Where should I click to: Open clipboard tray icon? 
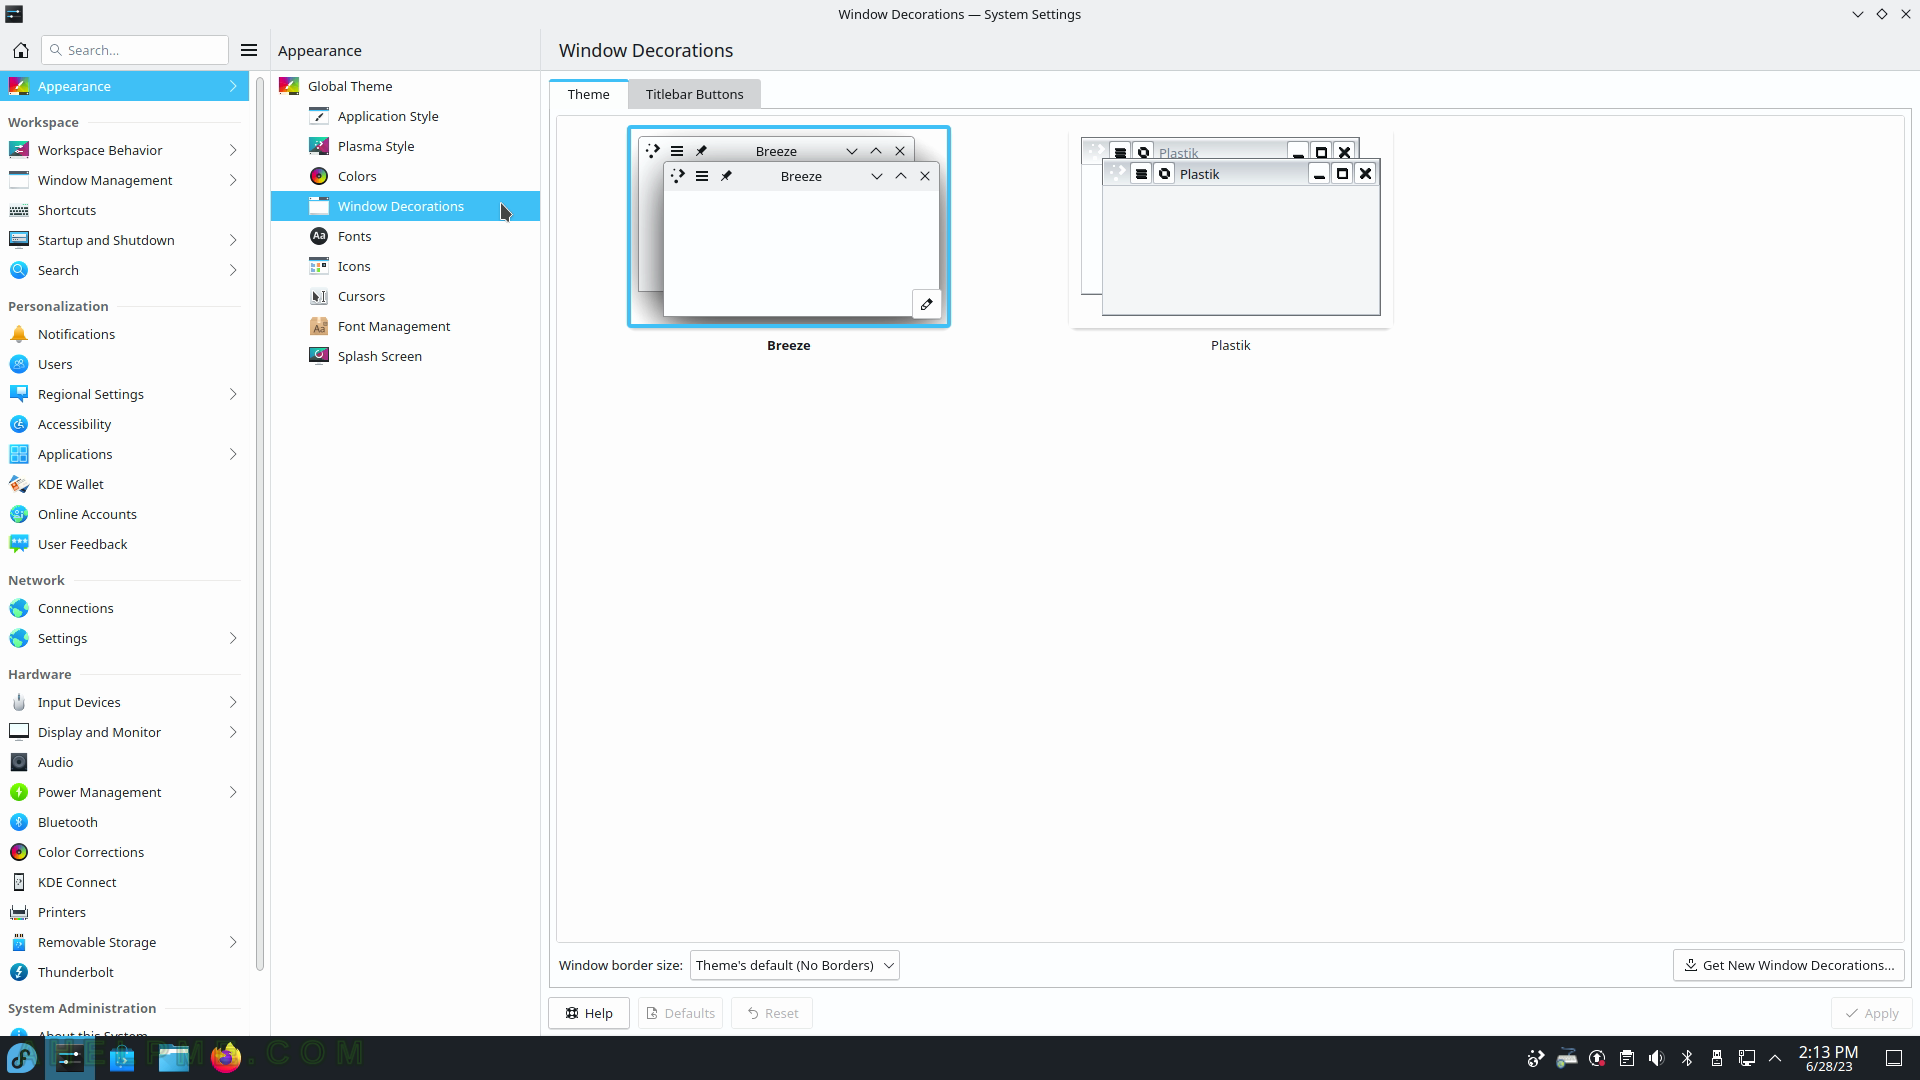pos(1627,1058)
